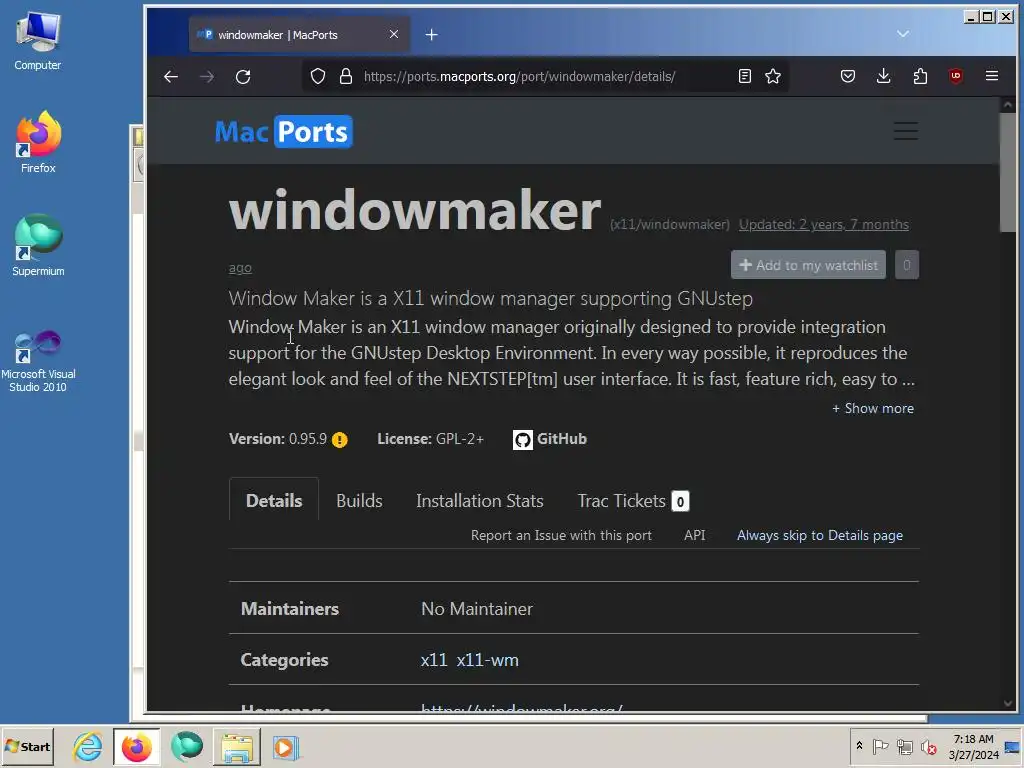Viewport: 1024px width, 768px height.
Task: Select the Firefox desktop shortcut
Action: coord(38,142)
